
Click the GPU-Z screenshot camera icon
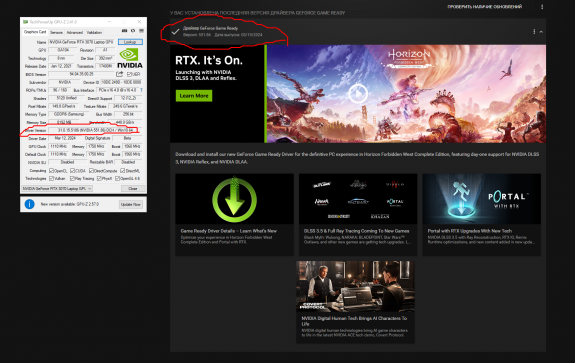click(125, 31)
